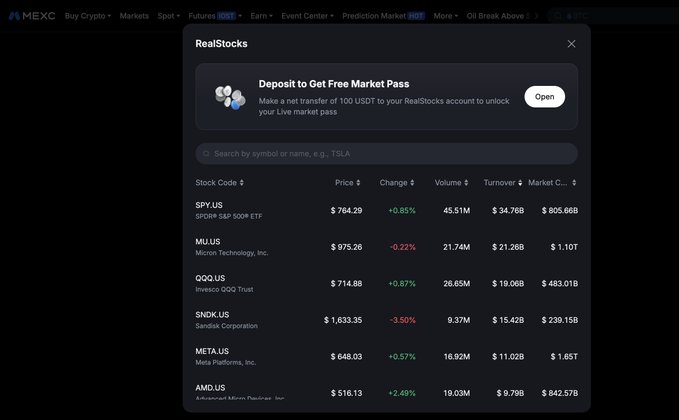Click the coins icon in deposit banner
The width and height of the screenshot is (679, 420).
coord(230,97)
